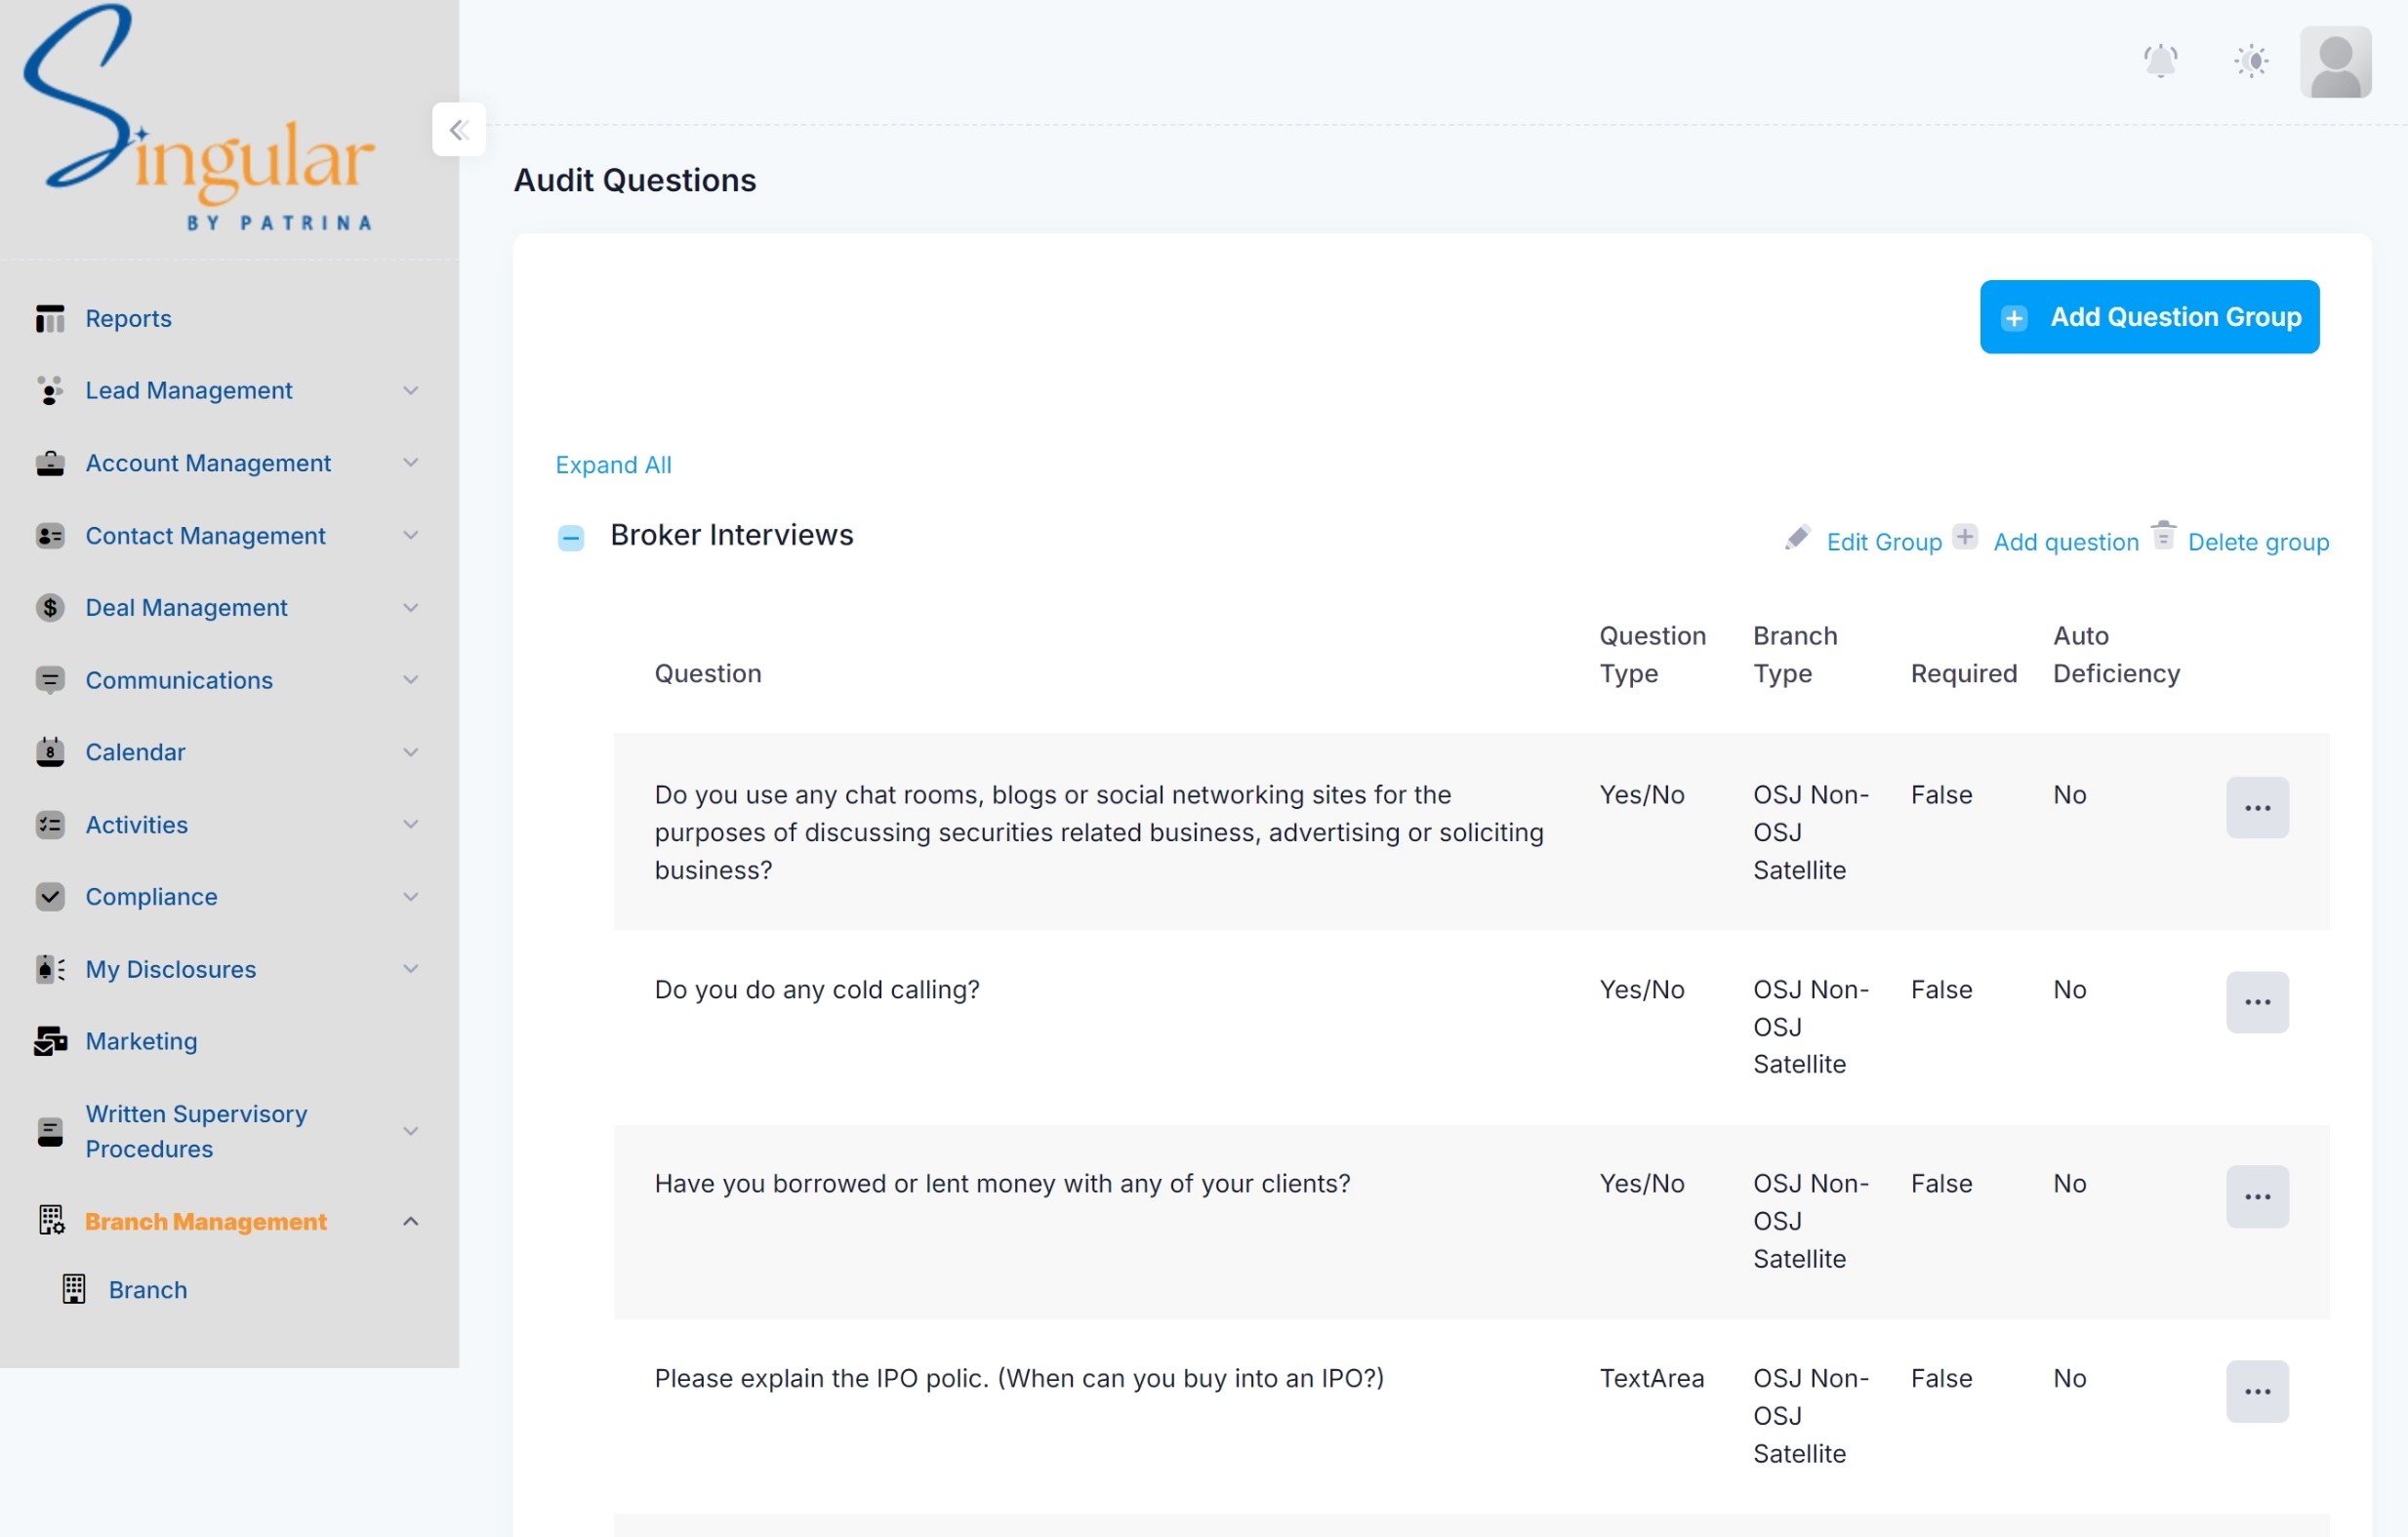Screen dimensions: 2408x1537
Task: Collapse the Branch Management chevron
Action: (x=410, y=1221)
